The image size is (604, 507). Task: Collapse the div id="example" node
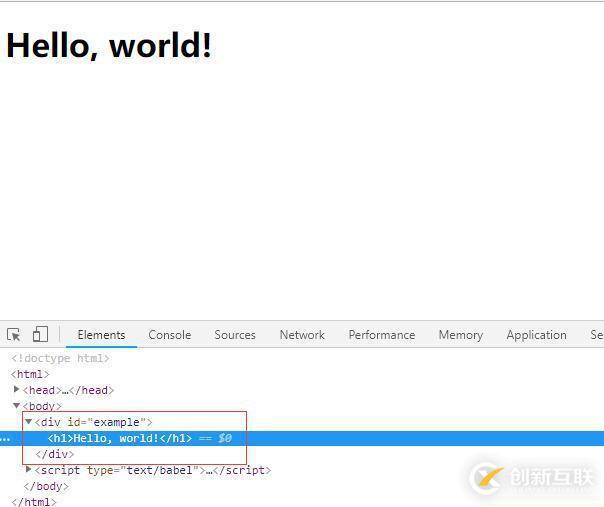click(29, 422)
